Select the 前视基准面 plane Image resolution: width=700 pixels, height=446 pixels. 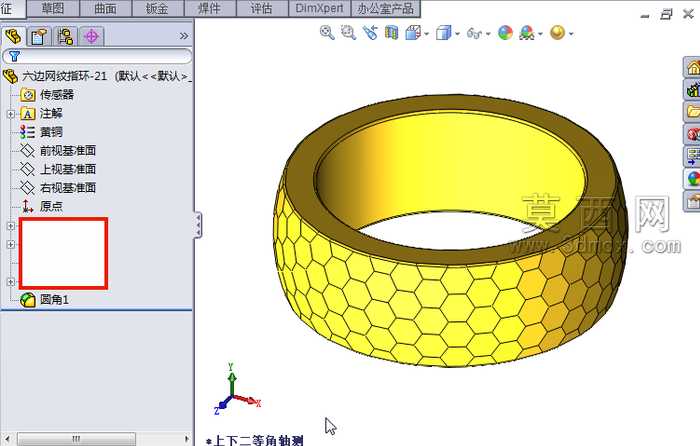68,151
